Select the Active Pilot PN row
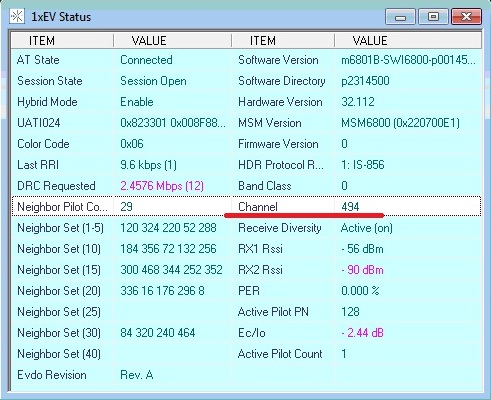The image size is (491, 400). (246, 312)
